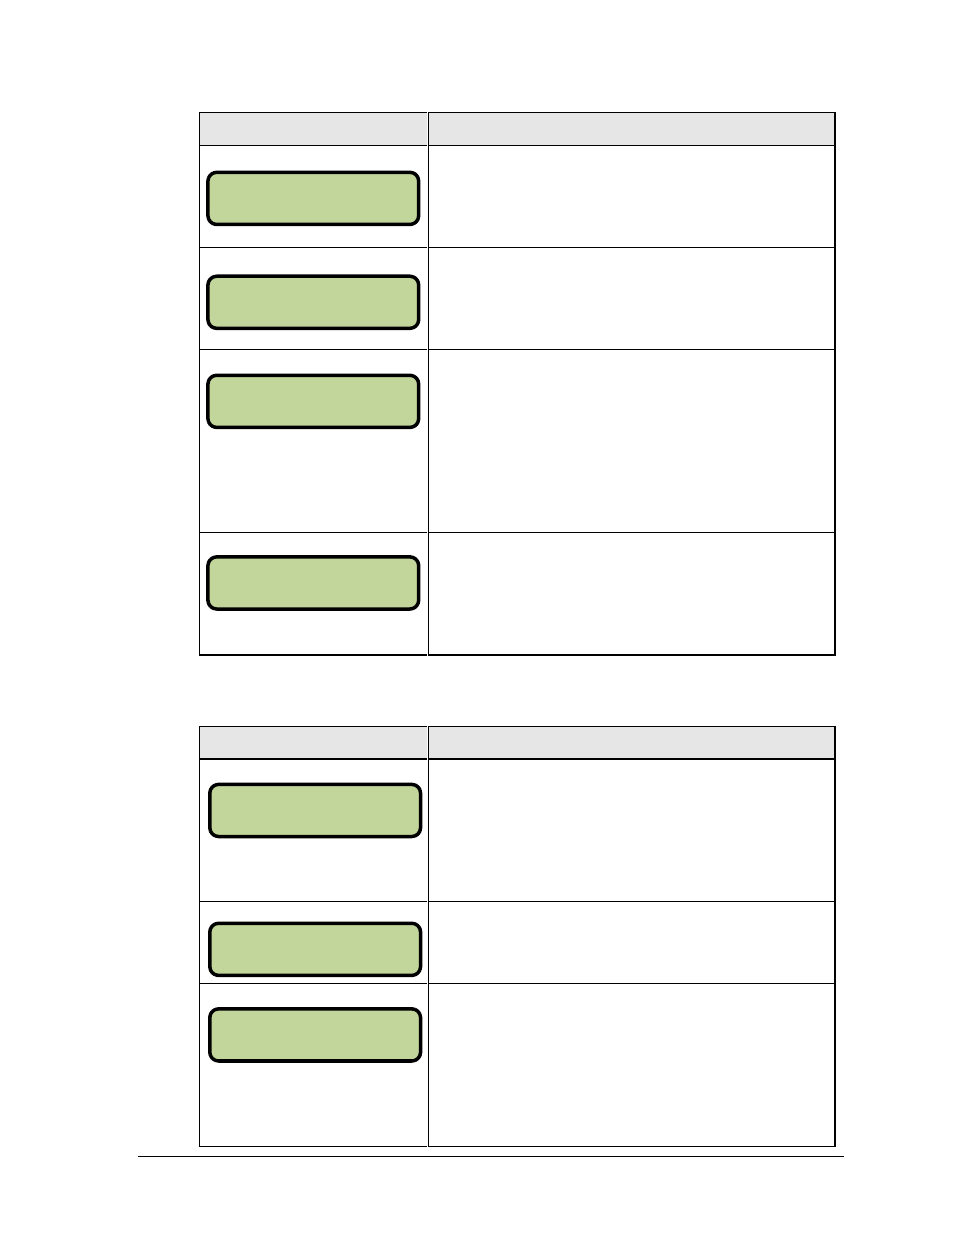Click the upper table's wide right header cell

[631, 129]
